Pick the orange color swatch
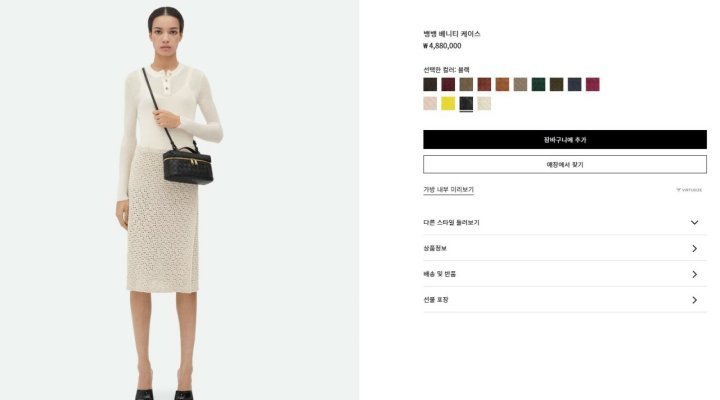720x400 pixels. 502,85
